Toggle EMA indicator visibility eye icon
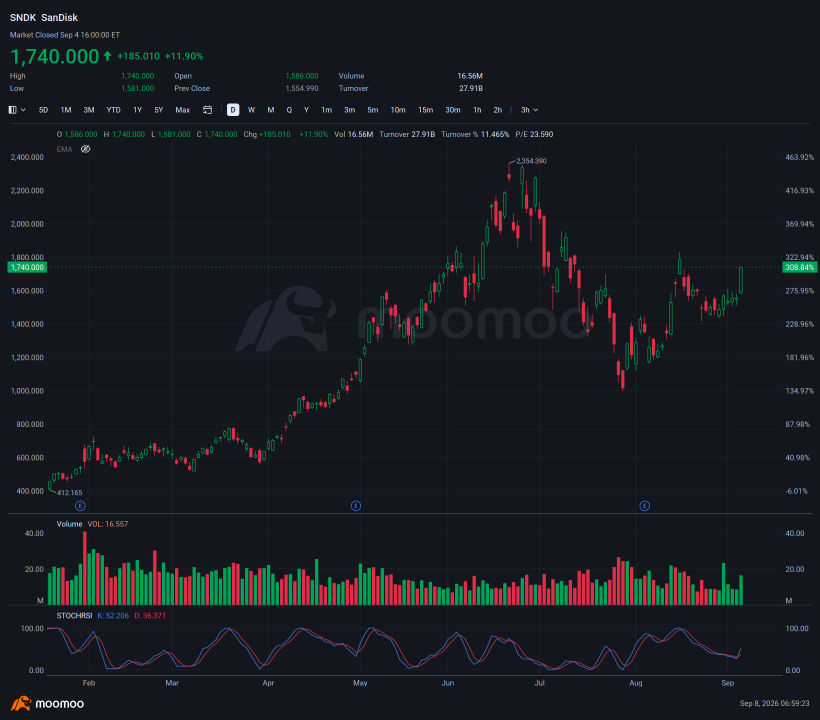This screenshot has height=720, width=820. click(x=86, y=149)
